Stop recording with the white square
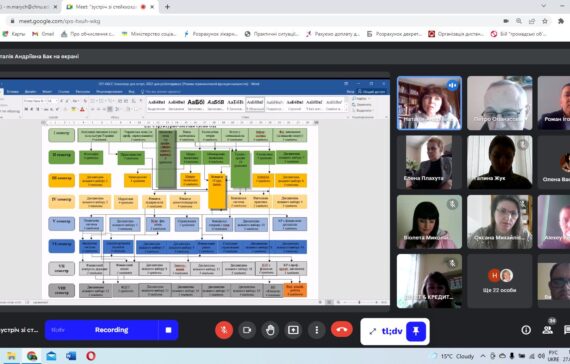570x364 pixels. point(168,330)
